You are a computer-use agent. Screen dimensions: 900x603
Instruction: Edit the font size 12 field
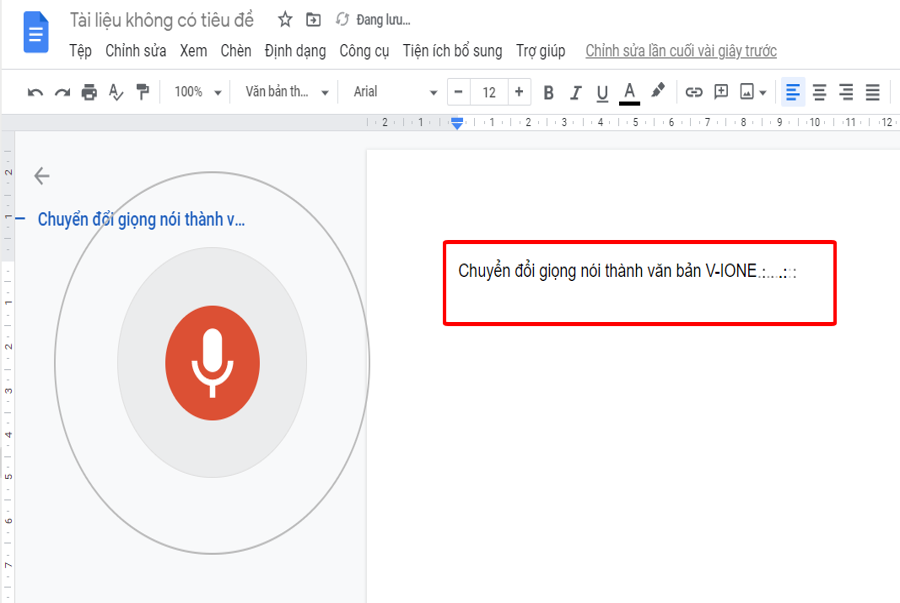click(489, 92)
